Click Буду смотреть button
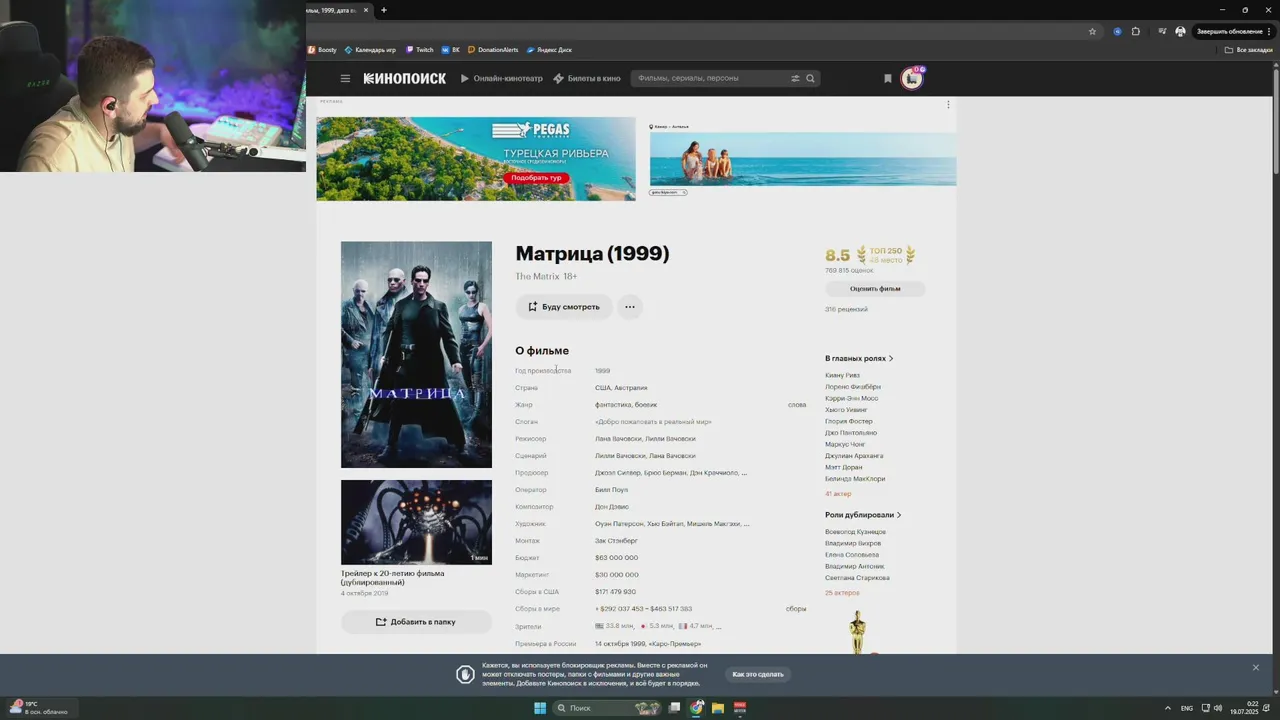Screen dimensions: 1280x720 pyautogui.click(x=564, y=307)
